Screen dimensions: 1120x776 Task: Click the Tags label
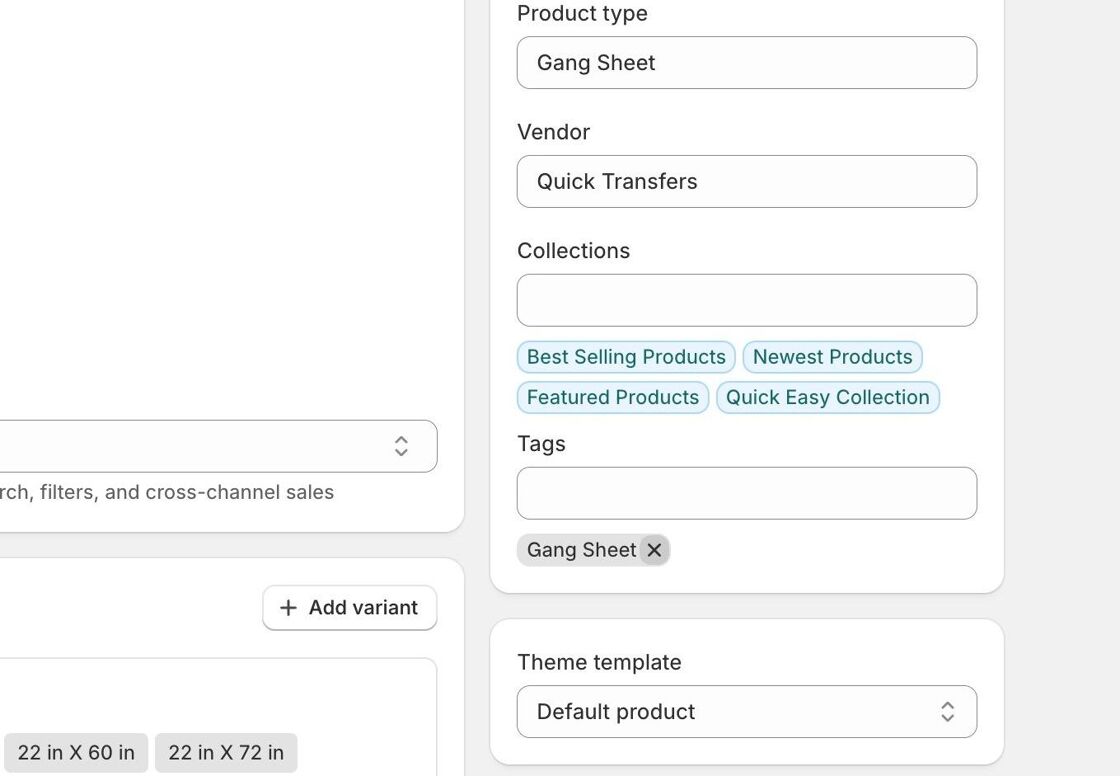541,444
